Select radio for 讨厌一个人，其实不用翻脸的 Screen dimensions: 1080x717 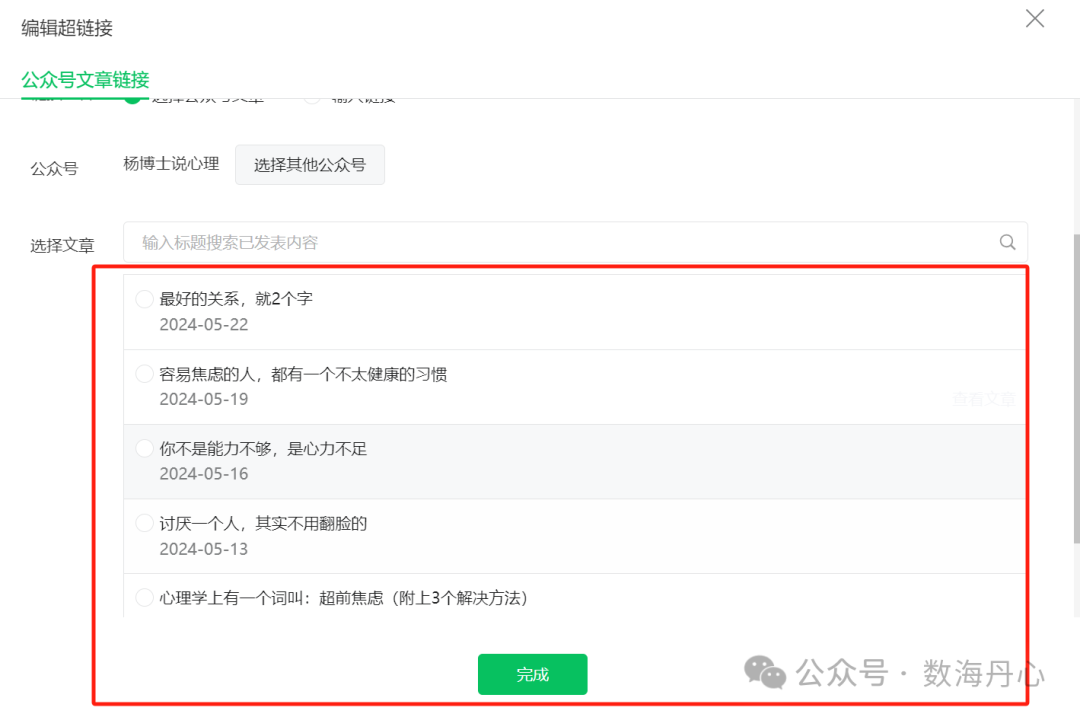point(144,523)
